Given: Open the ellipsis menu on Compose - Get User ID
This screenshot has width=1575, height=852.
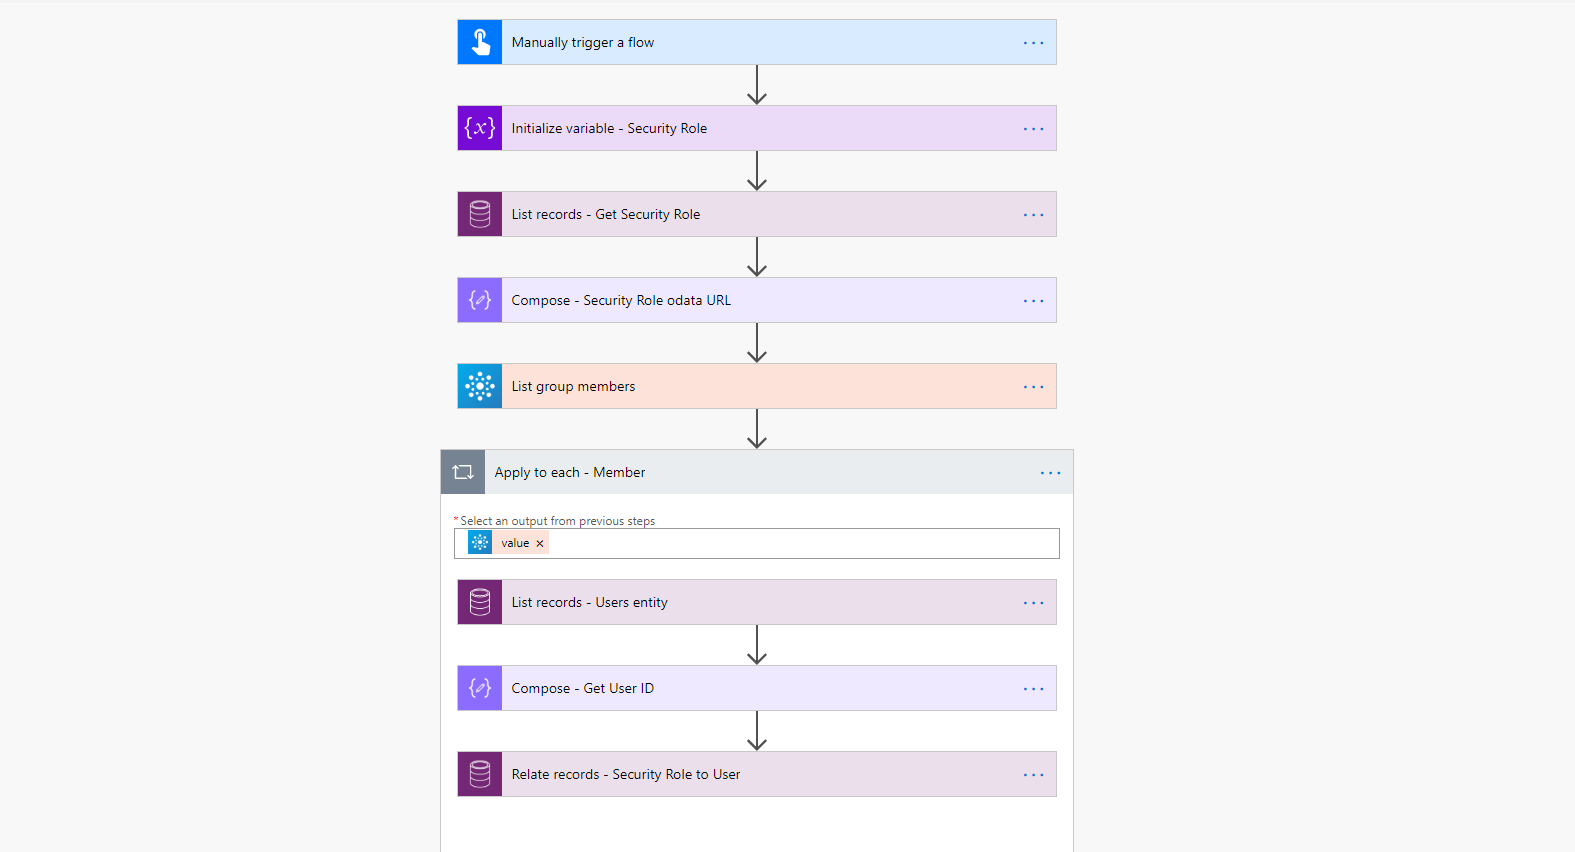Looking at the screenshot, I should tap(1033, 687).
